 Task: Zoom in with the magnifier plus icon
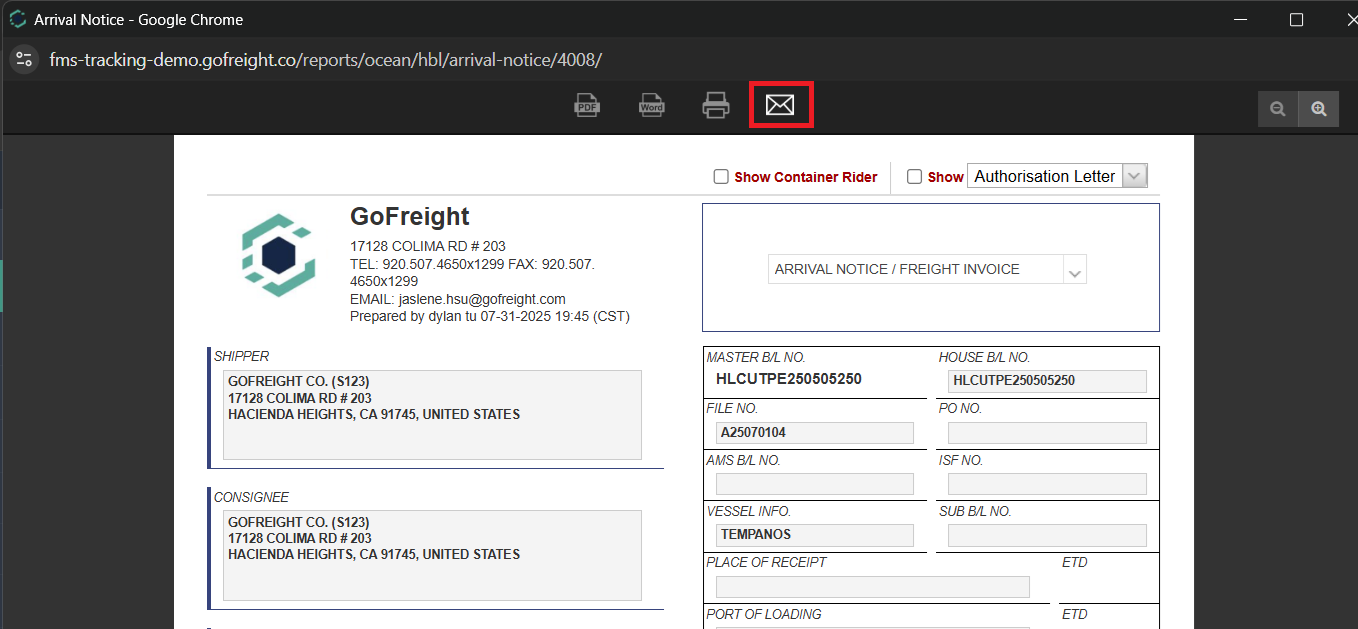[1319, 109]
